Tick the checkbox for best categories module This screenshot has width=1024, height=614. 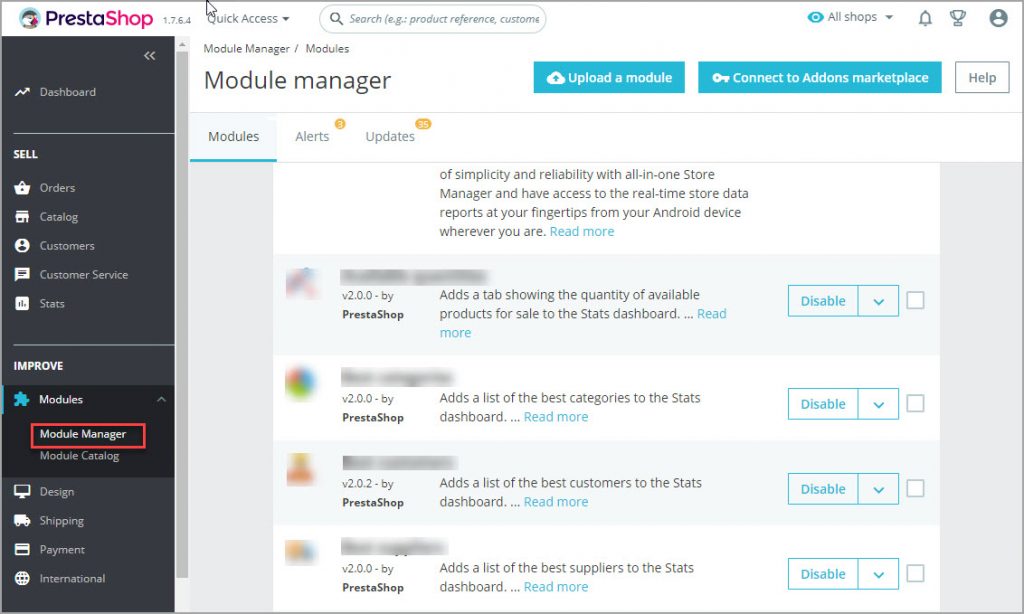915,404
